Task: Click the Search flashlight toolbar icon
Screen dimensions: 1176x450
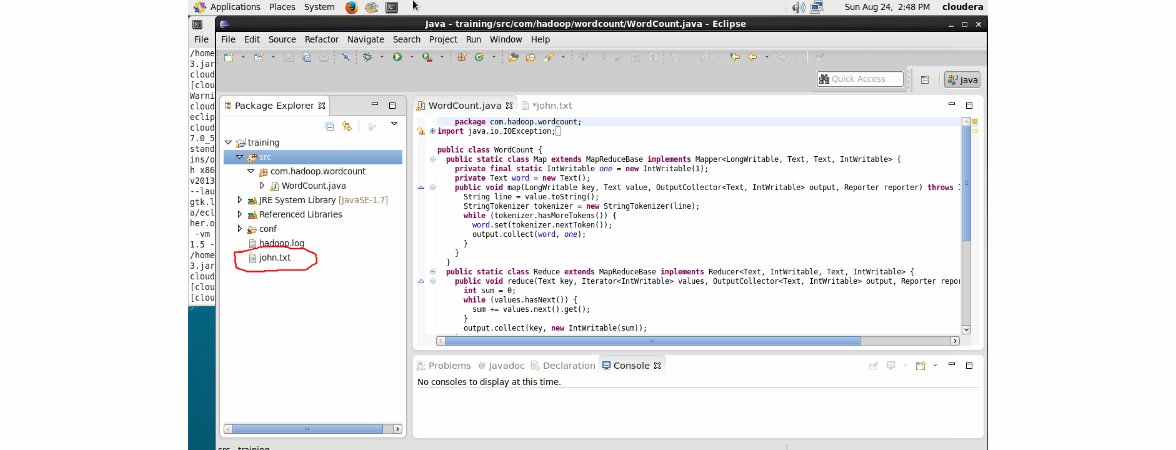Action: 549,57
